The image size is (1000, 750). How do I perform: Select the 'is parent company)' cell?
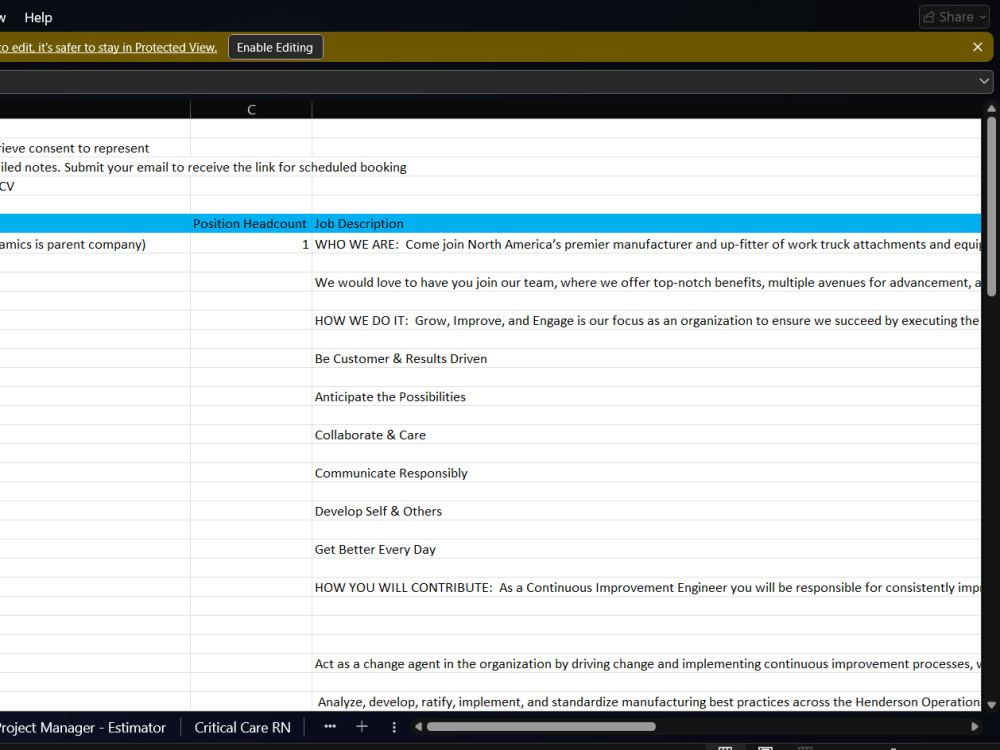point(95,244)
